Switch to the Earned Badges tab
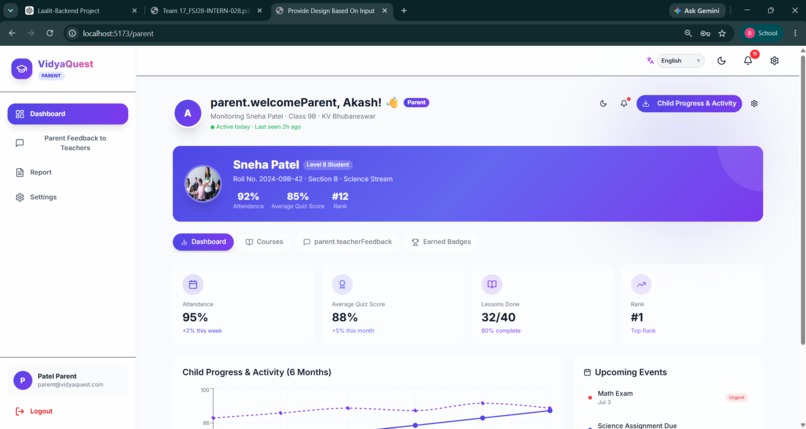 (x=442, y=241)
